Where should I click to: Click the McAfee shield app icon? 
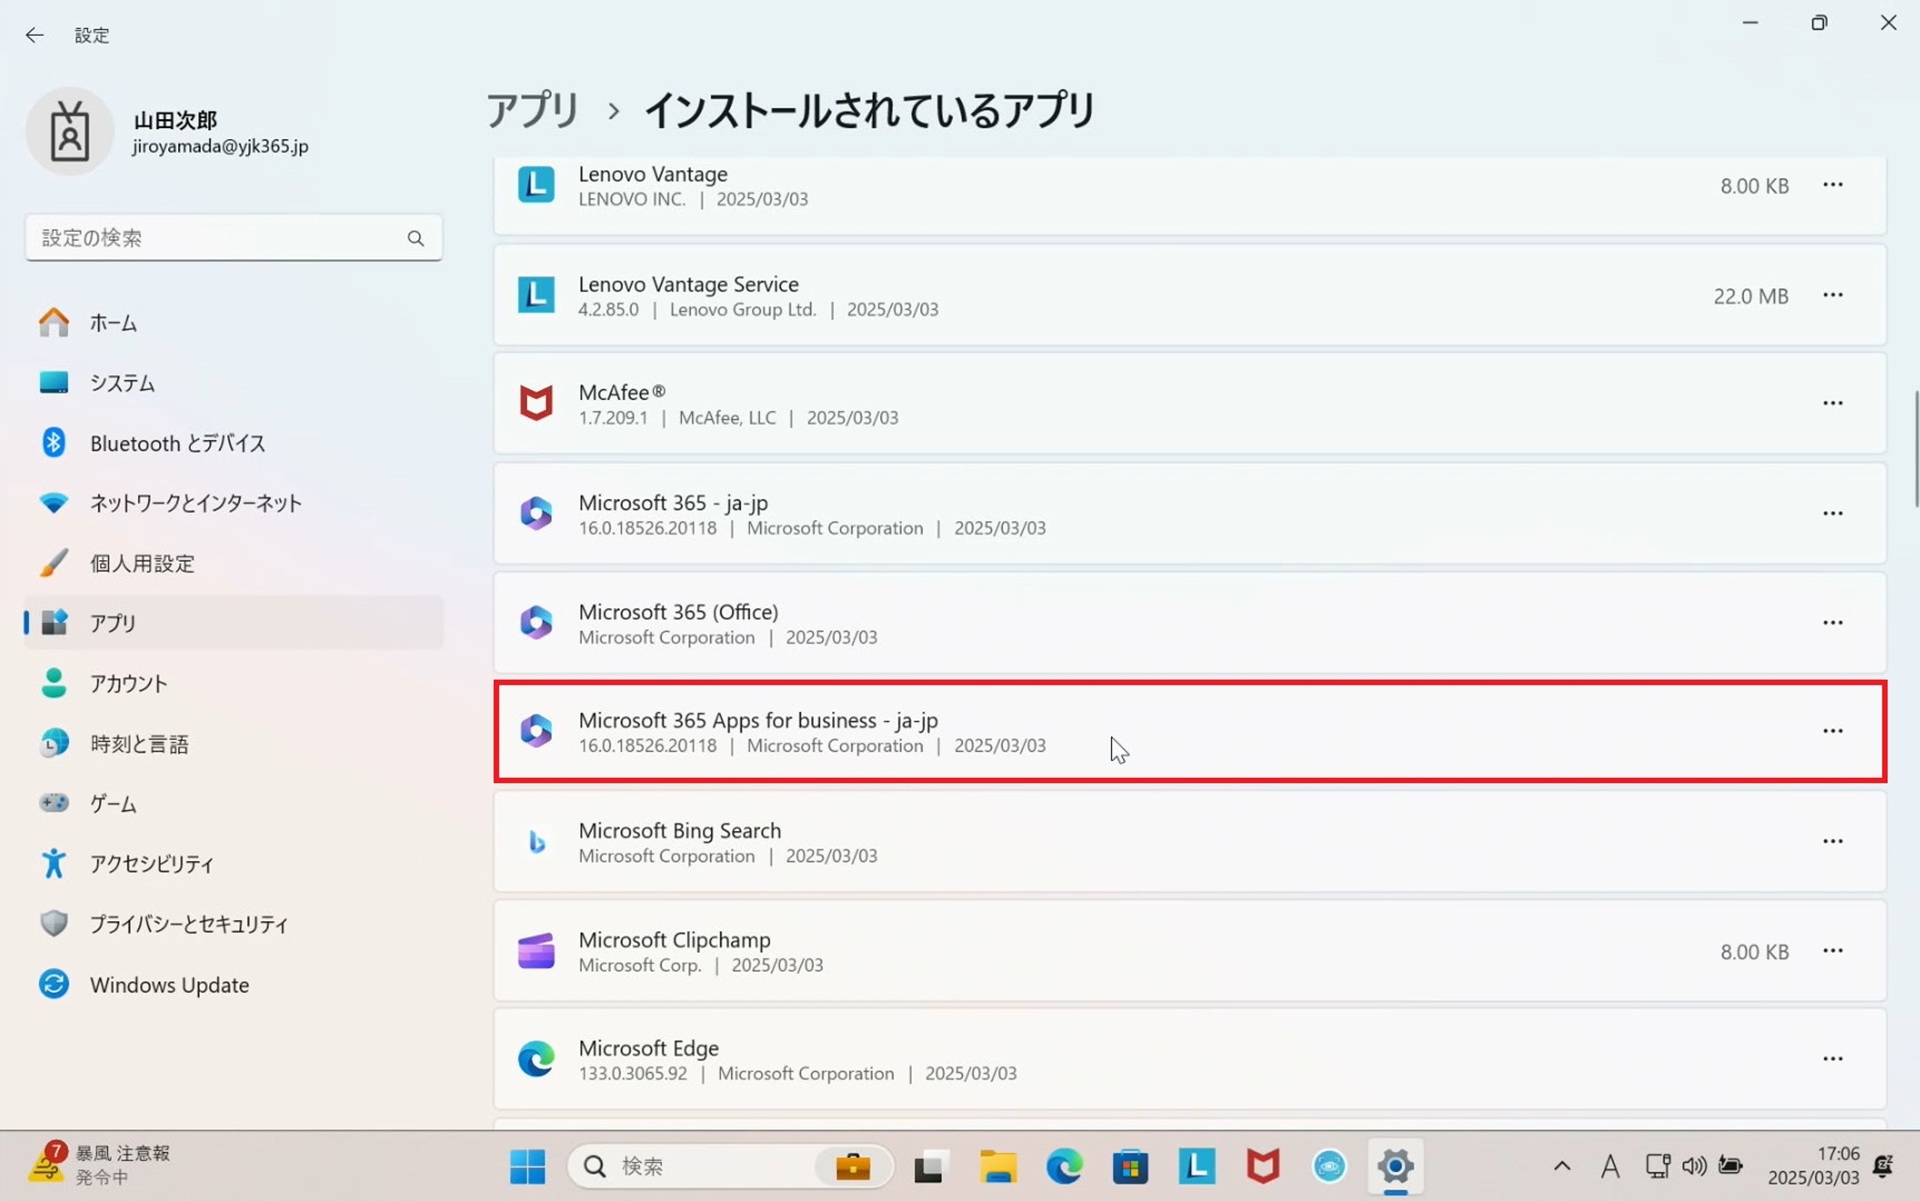536,403
